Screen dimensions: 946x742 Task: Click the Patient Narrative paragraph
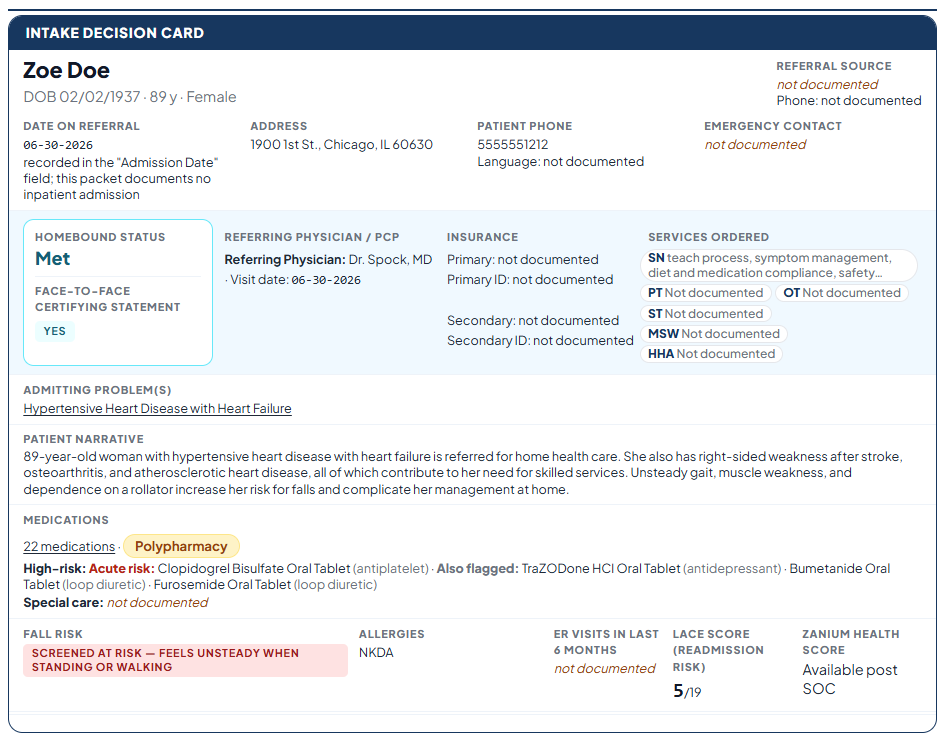pyautogui.click(x=463, y=473)
